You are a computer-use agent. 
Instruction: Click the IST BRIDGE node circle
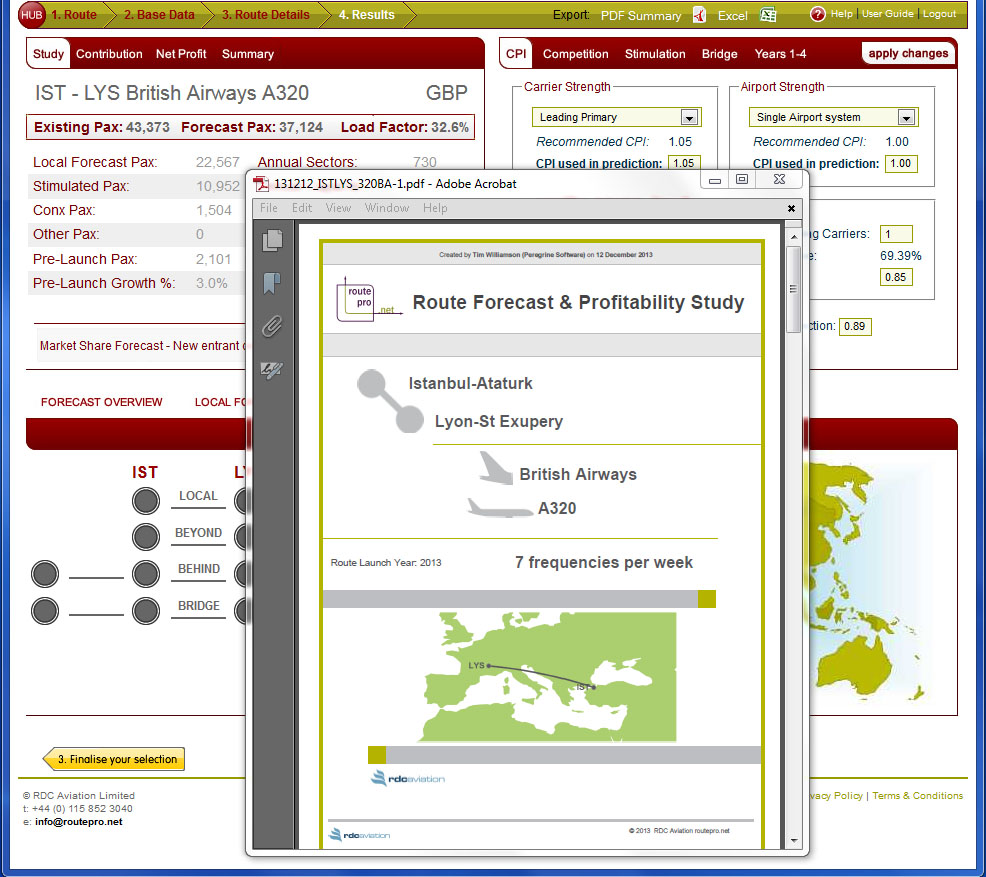146,611
